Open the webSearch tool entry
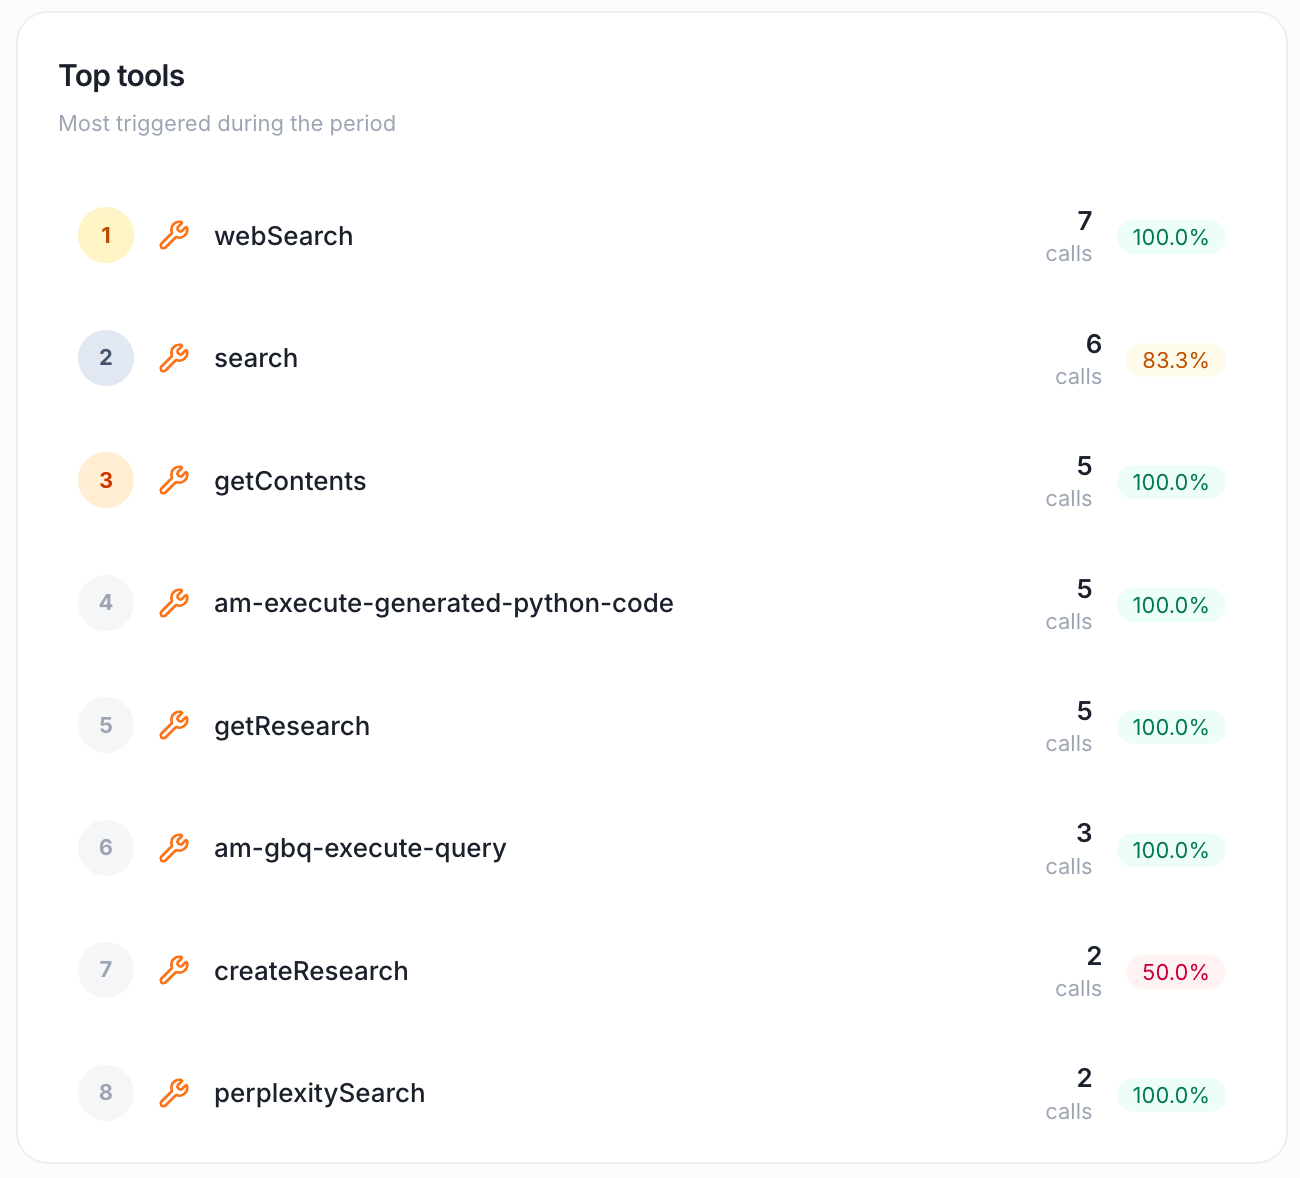 283,236
